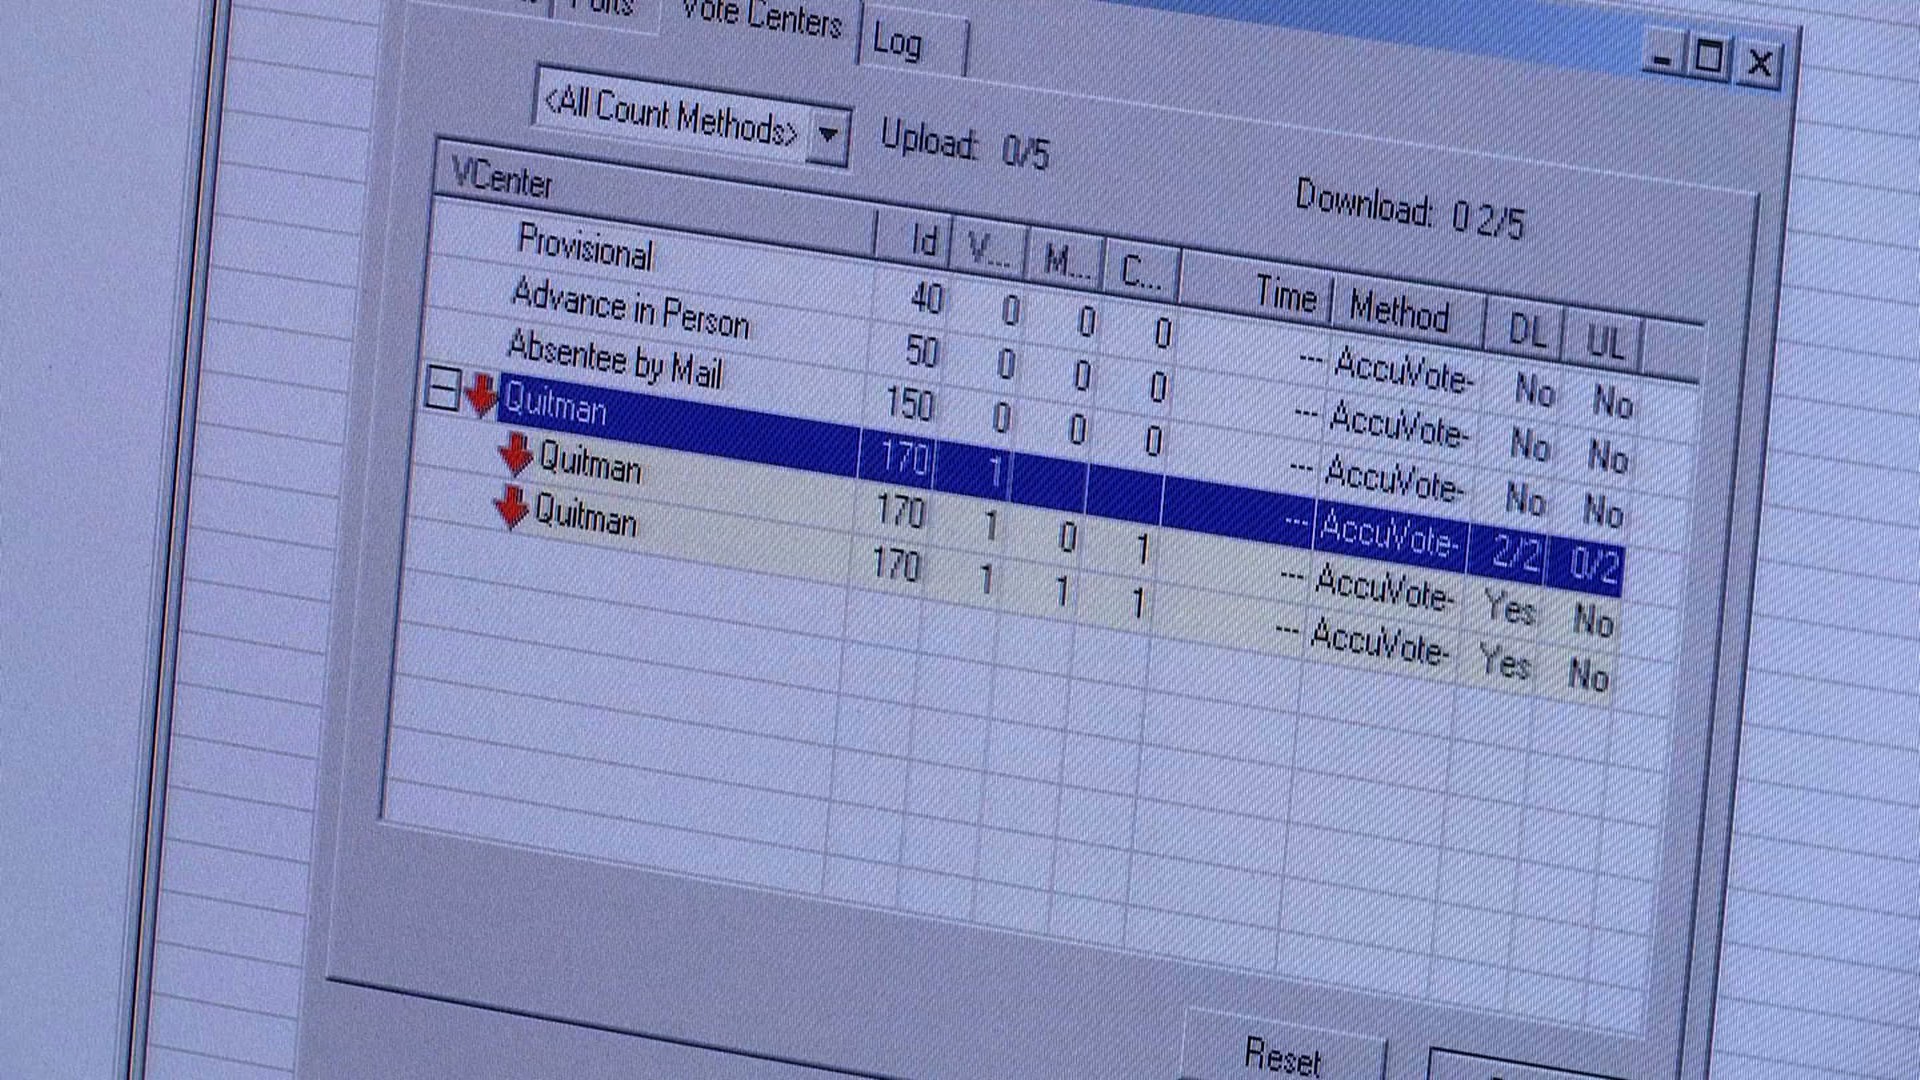Click the UL column header
This screenshot has height=1080, width=1920.
tap(1604, 342)
